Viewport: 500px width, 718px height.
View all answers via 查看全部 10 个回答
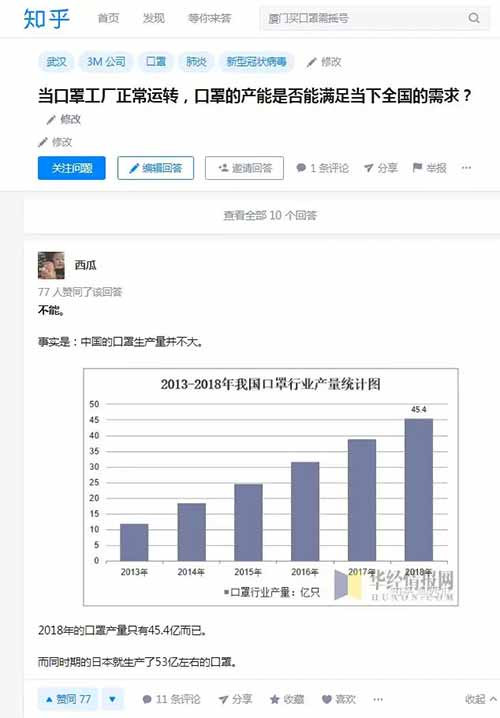(270, 215)
